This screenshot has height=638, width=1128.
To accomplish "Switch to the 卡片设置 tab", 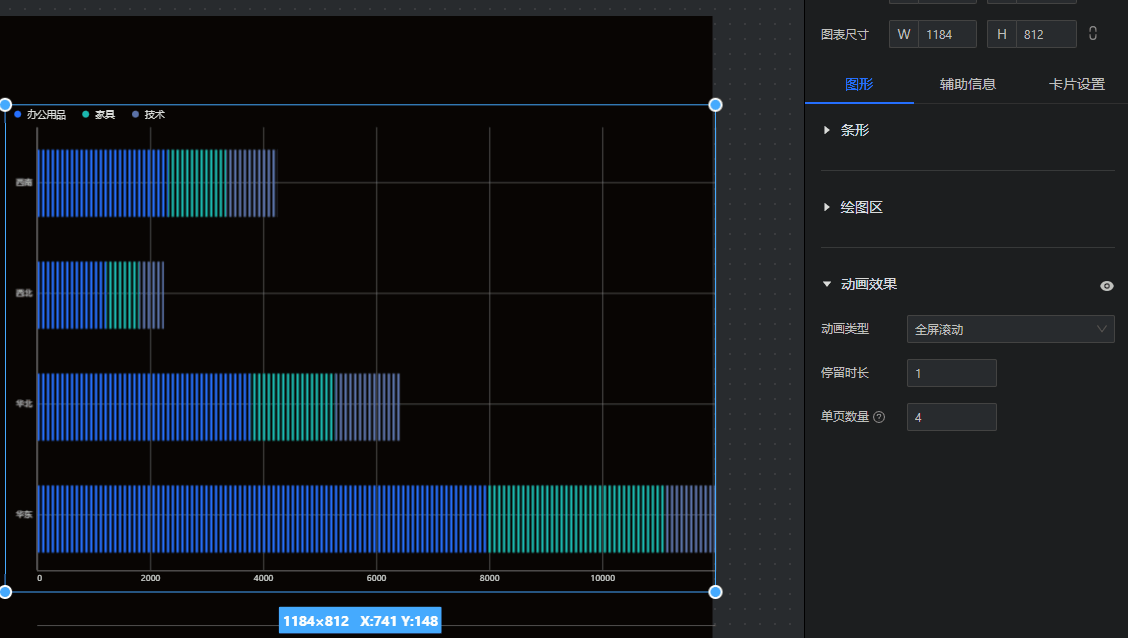I will (1076, 84).
